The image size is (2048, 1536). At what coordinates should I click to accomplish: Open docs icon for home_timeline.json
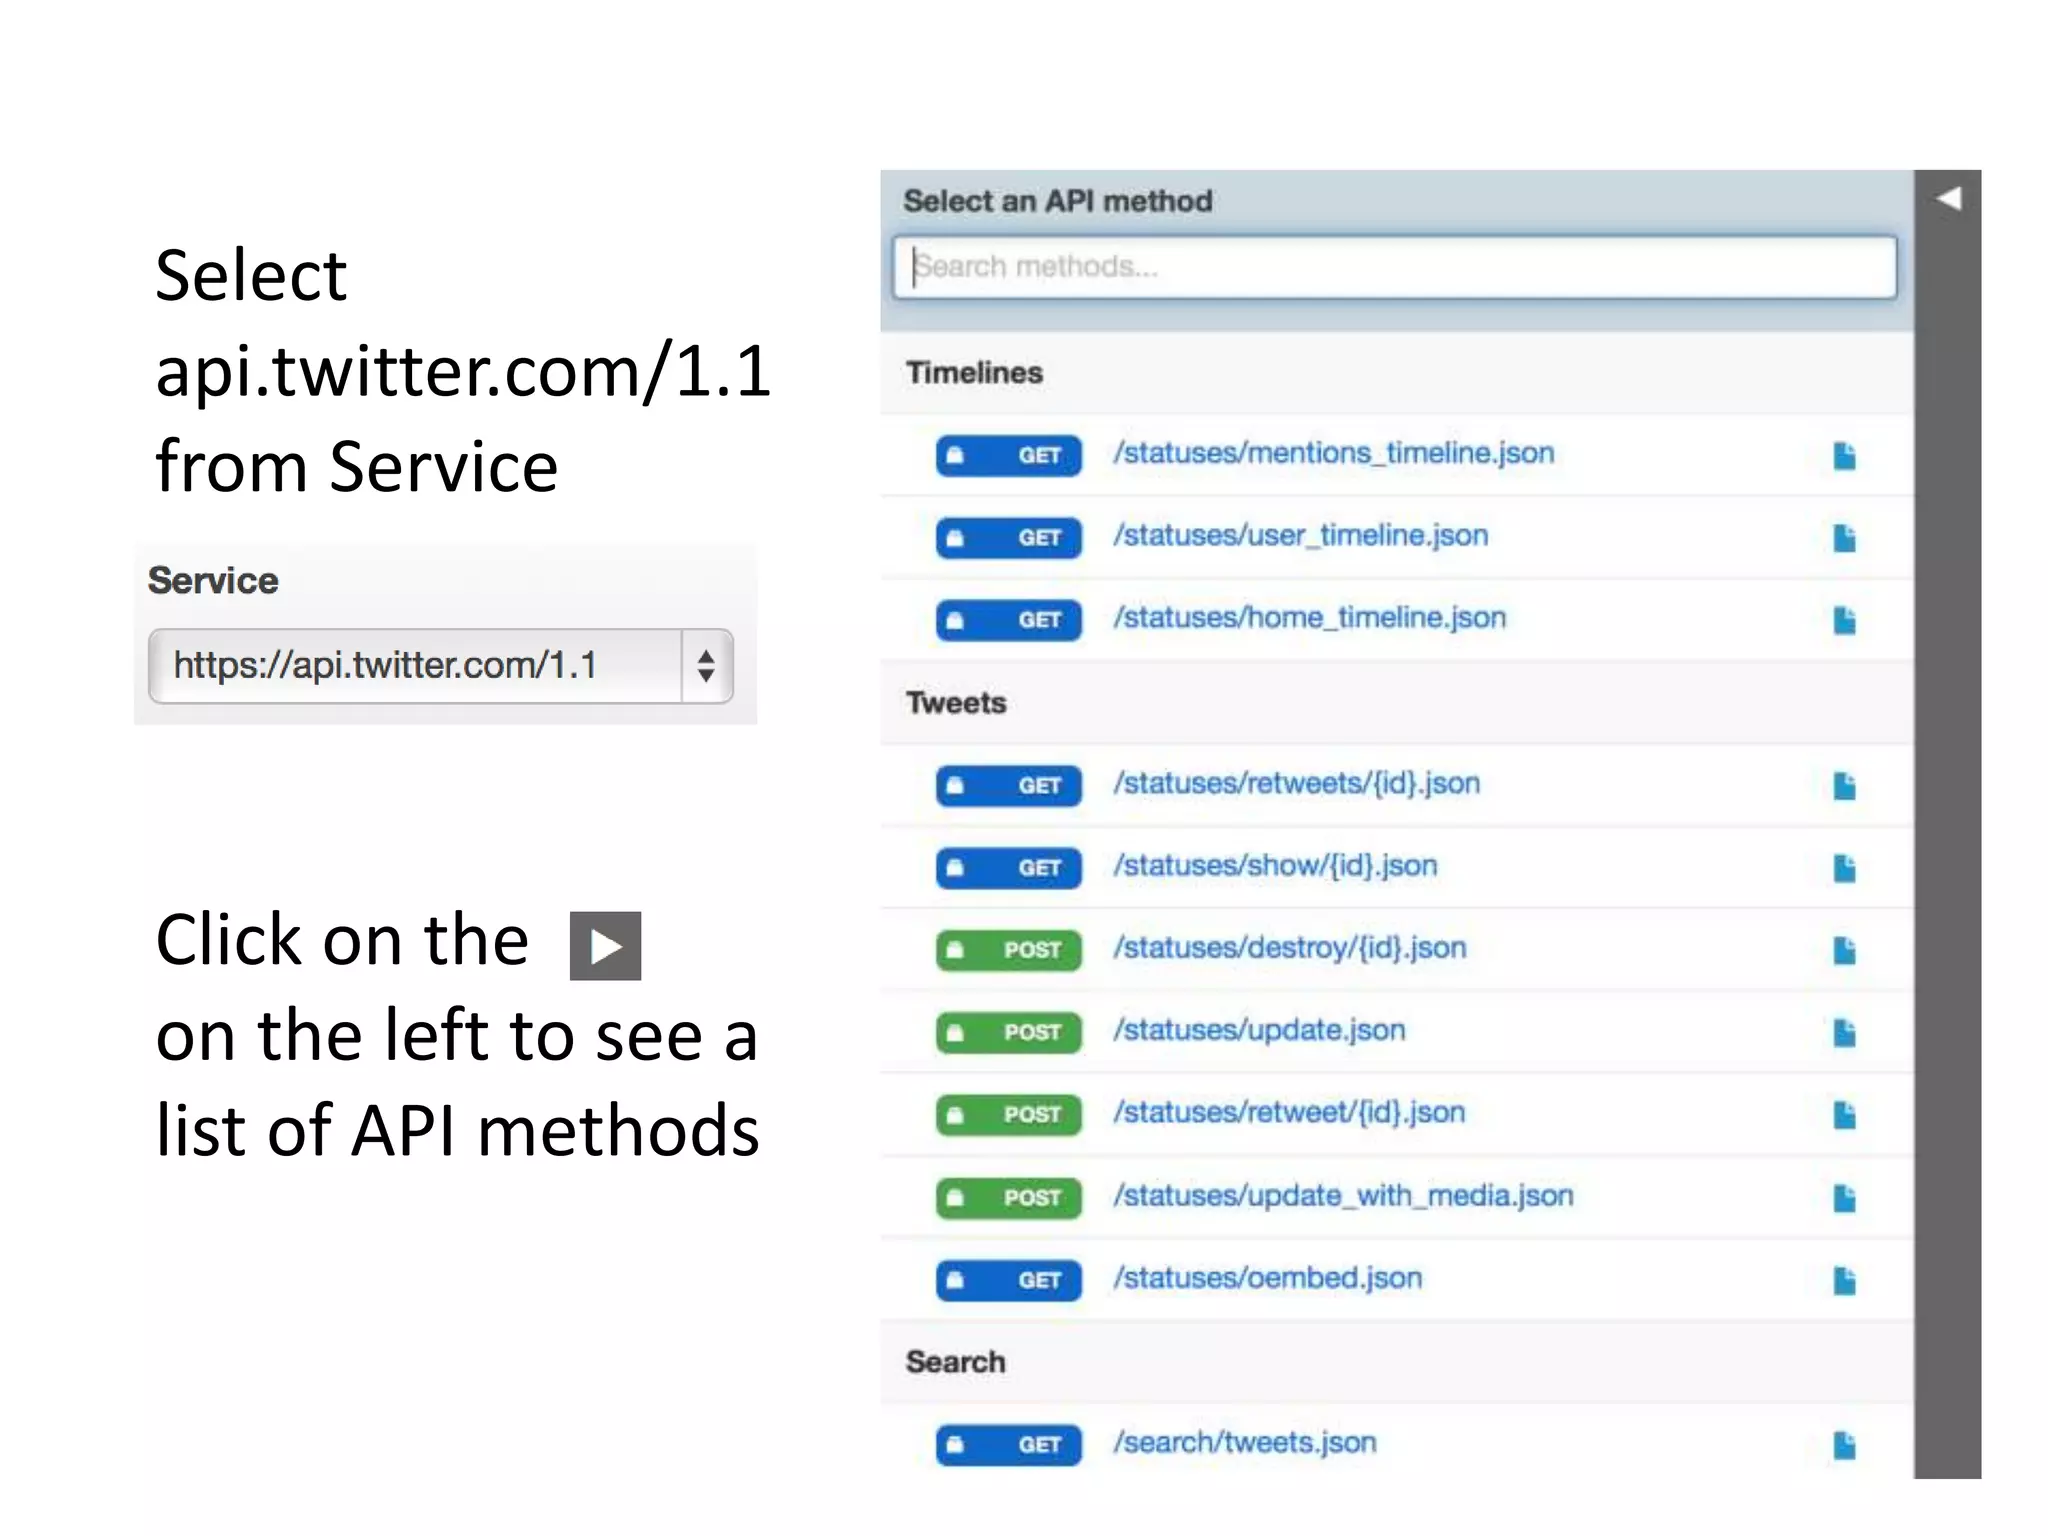[x=1844, y=620]
